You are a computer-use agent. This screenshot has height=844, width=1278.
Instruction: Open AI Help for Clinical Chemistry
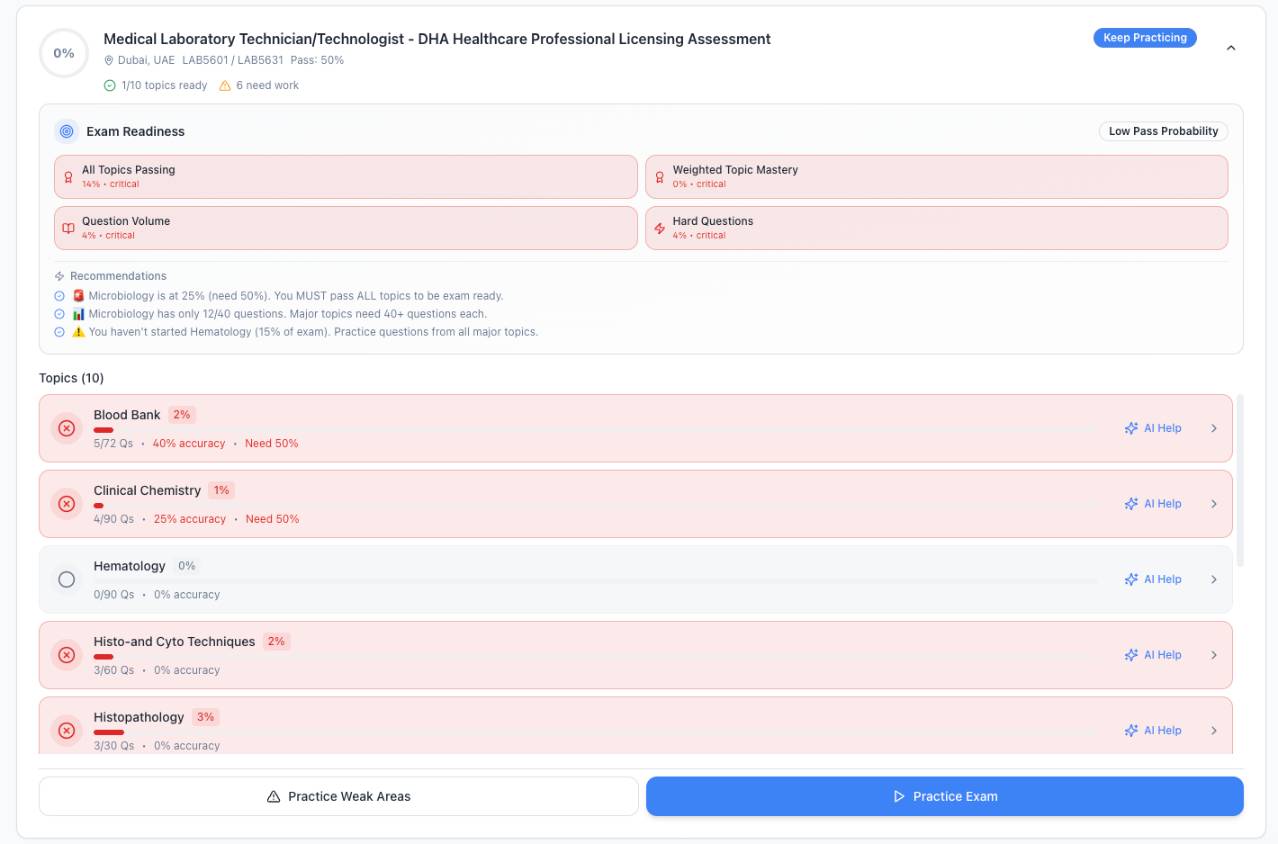point(1153,504)
